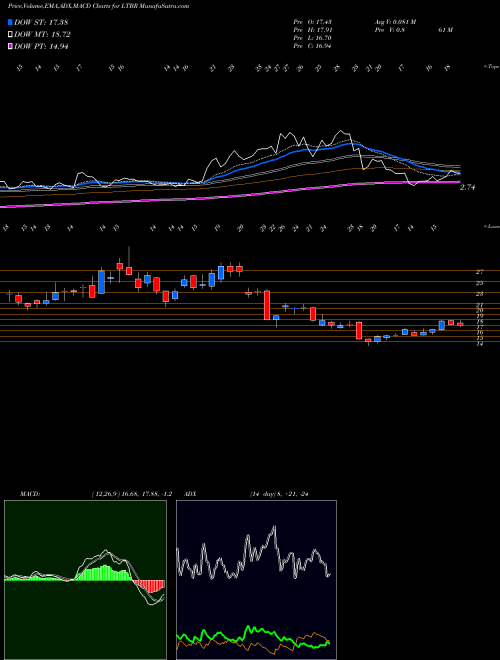Select the 'DOW MT: 18.72' legend text
Image resolution: width=500 pixels, height=660 pixels.
point(42,35)
